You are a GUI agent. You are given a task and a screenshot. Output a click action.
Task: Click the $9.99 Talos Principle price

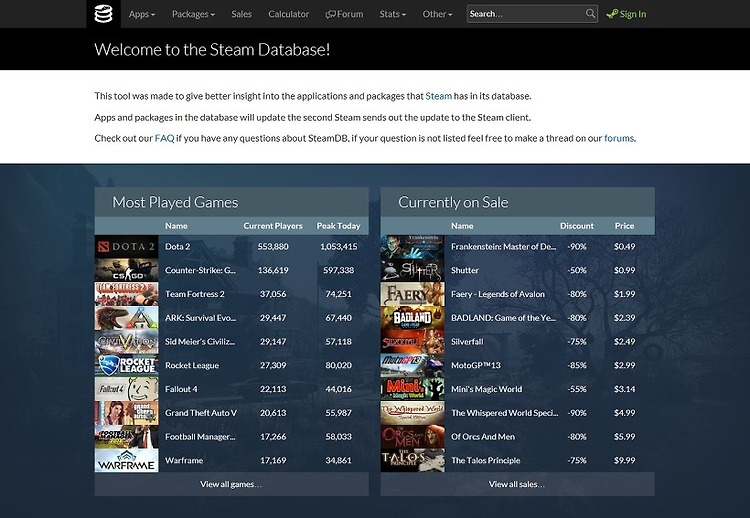coord(624,461)
